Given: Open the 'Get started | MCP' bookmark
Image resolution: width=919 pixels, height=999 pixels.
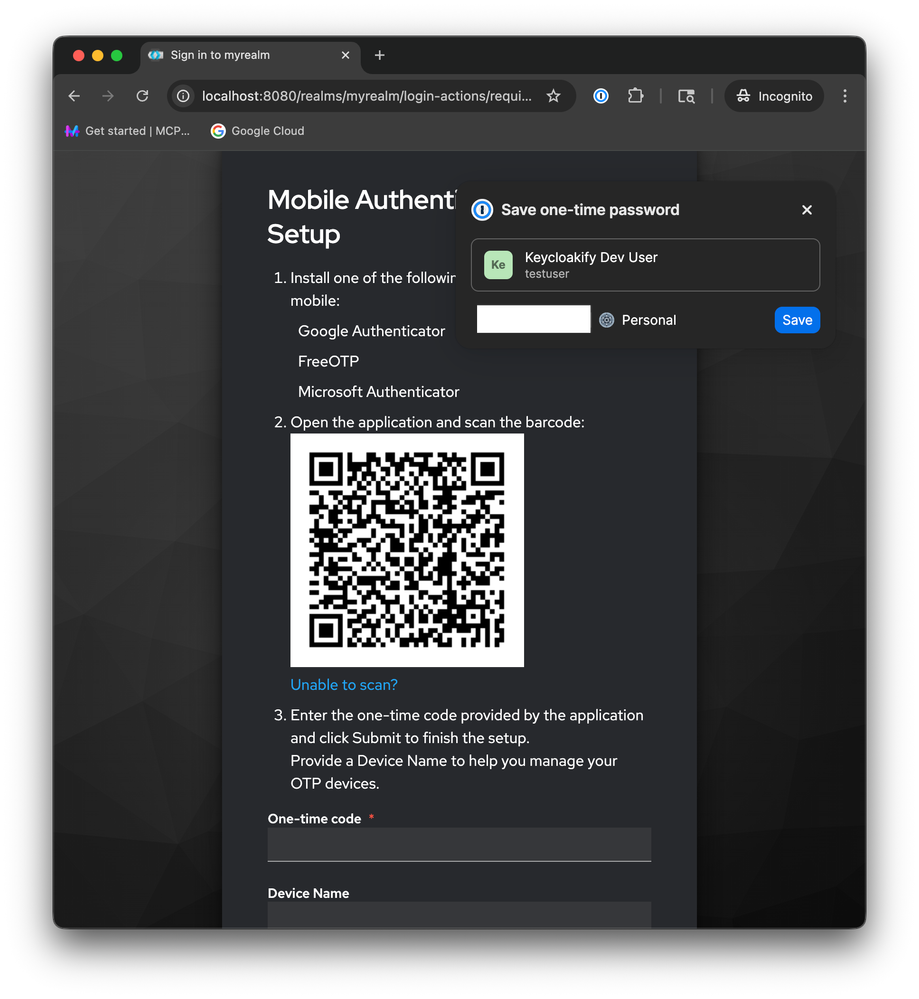Looking at the screenshot, I should 127,131.
